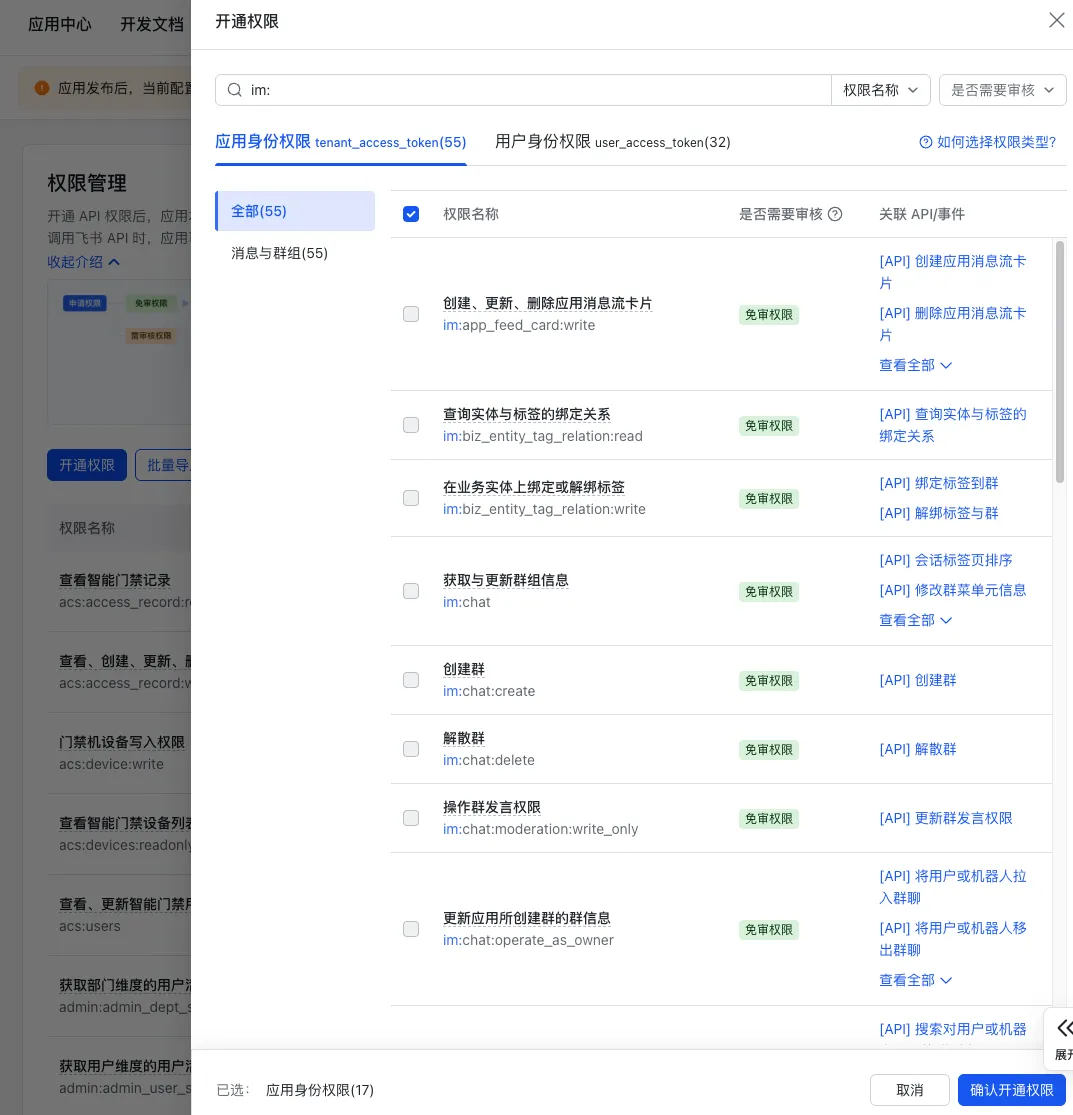Click the 在业务实体上绑定或解绑标签 permission name
Screen dimensions: 1073x1115
534,487
